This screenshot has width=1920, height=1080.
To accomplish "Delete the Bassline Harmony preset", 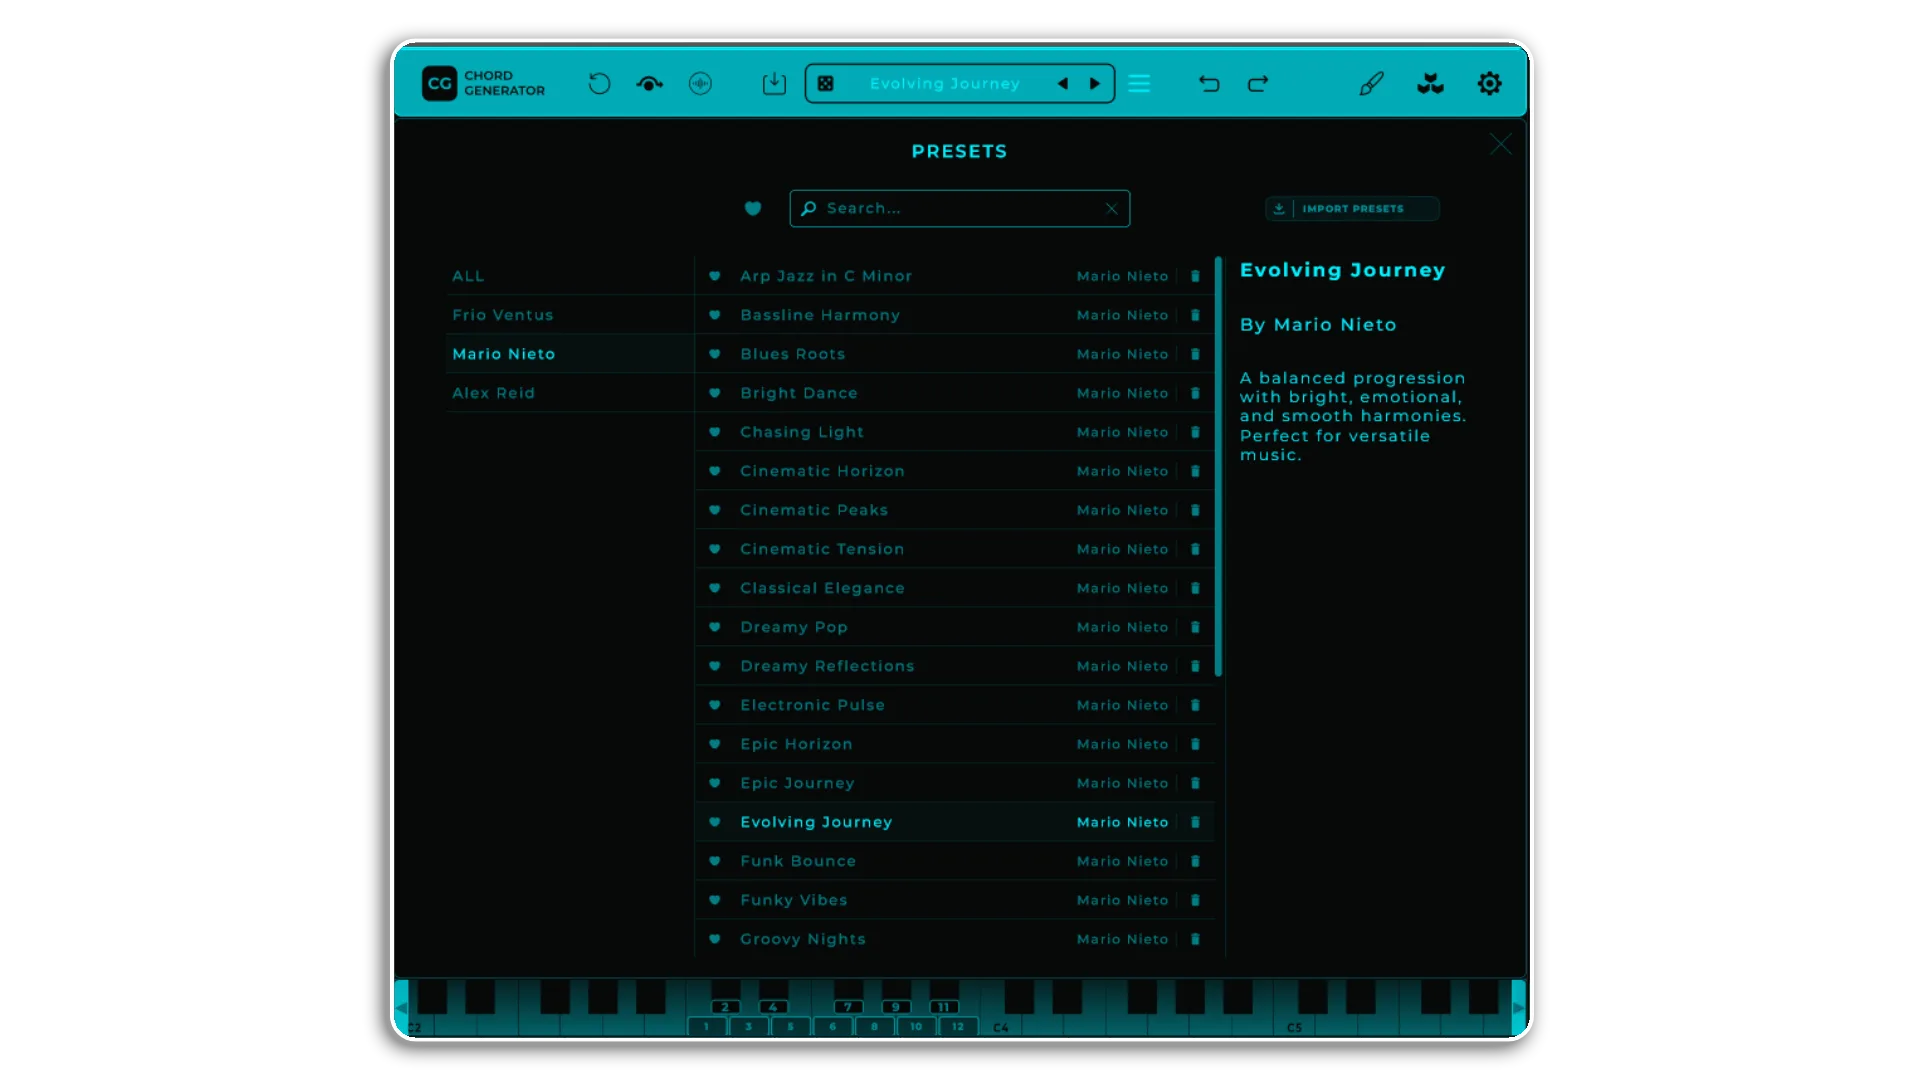I will click(x=1195, y=315).
